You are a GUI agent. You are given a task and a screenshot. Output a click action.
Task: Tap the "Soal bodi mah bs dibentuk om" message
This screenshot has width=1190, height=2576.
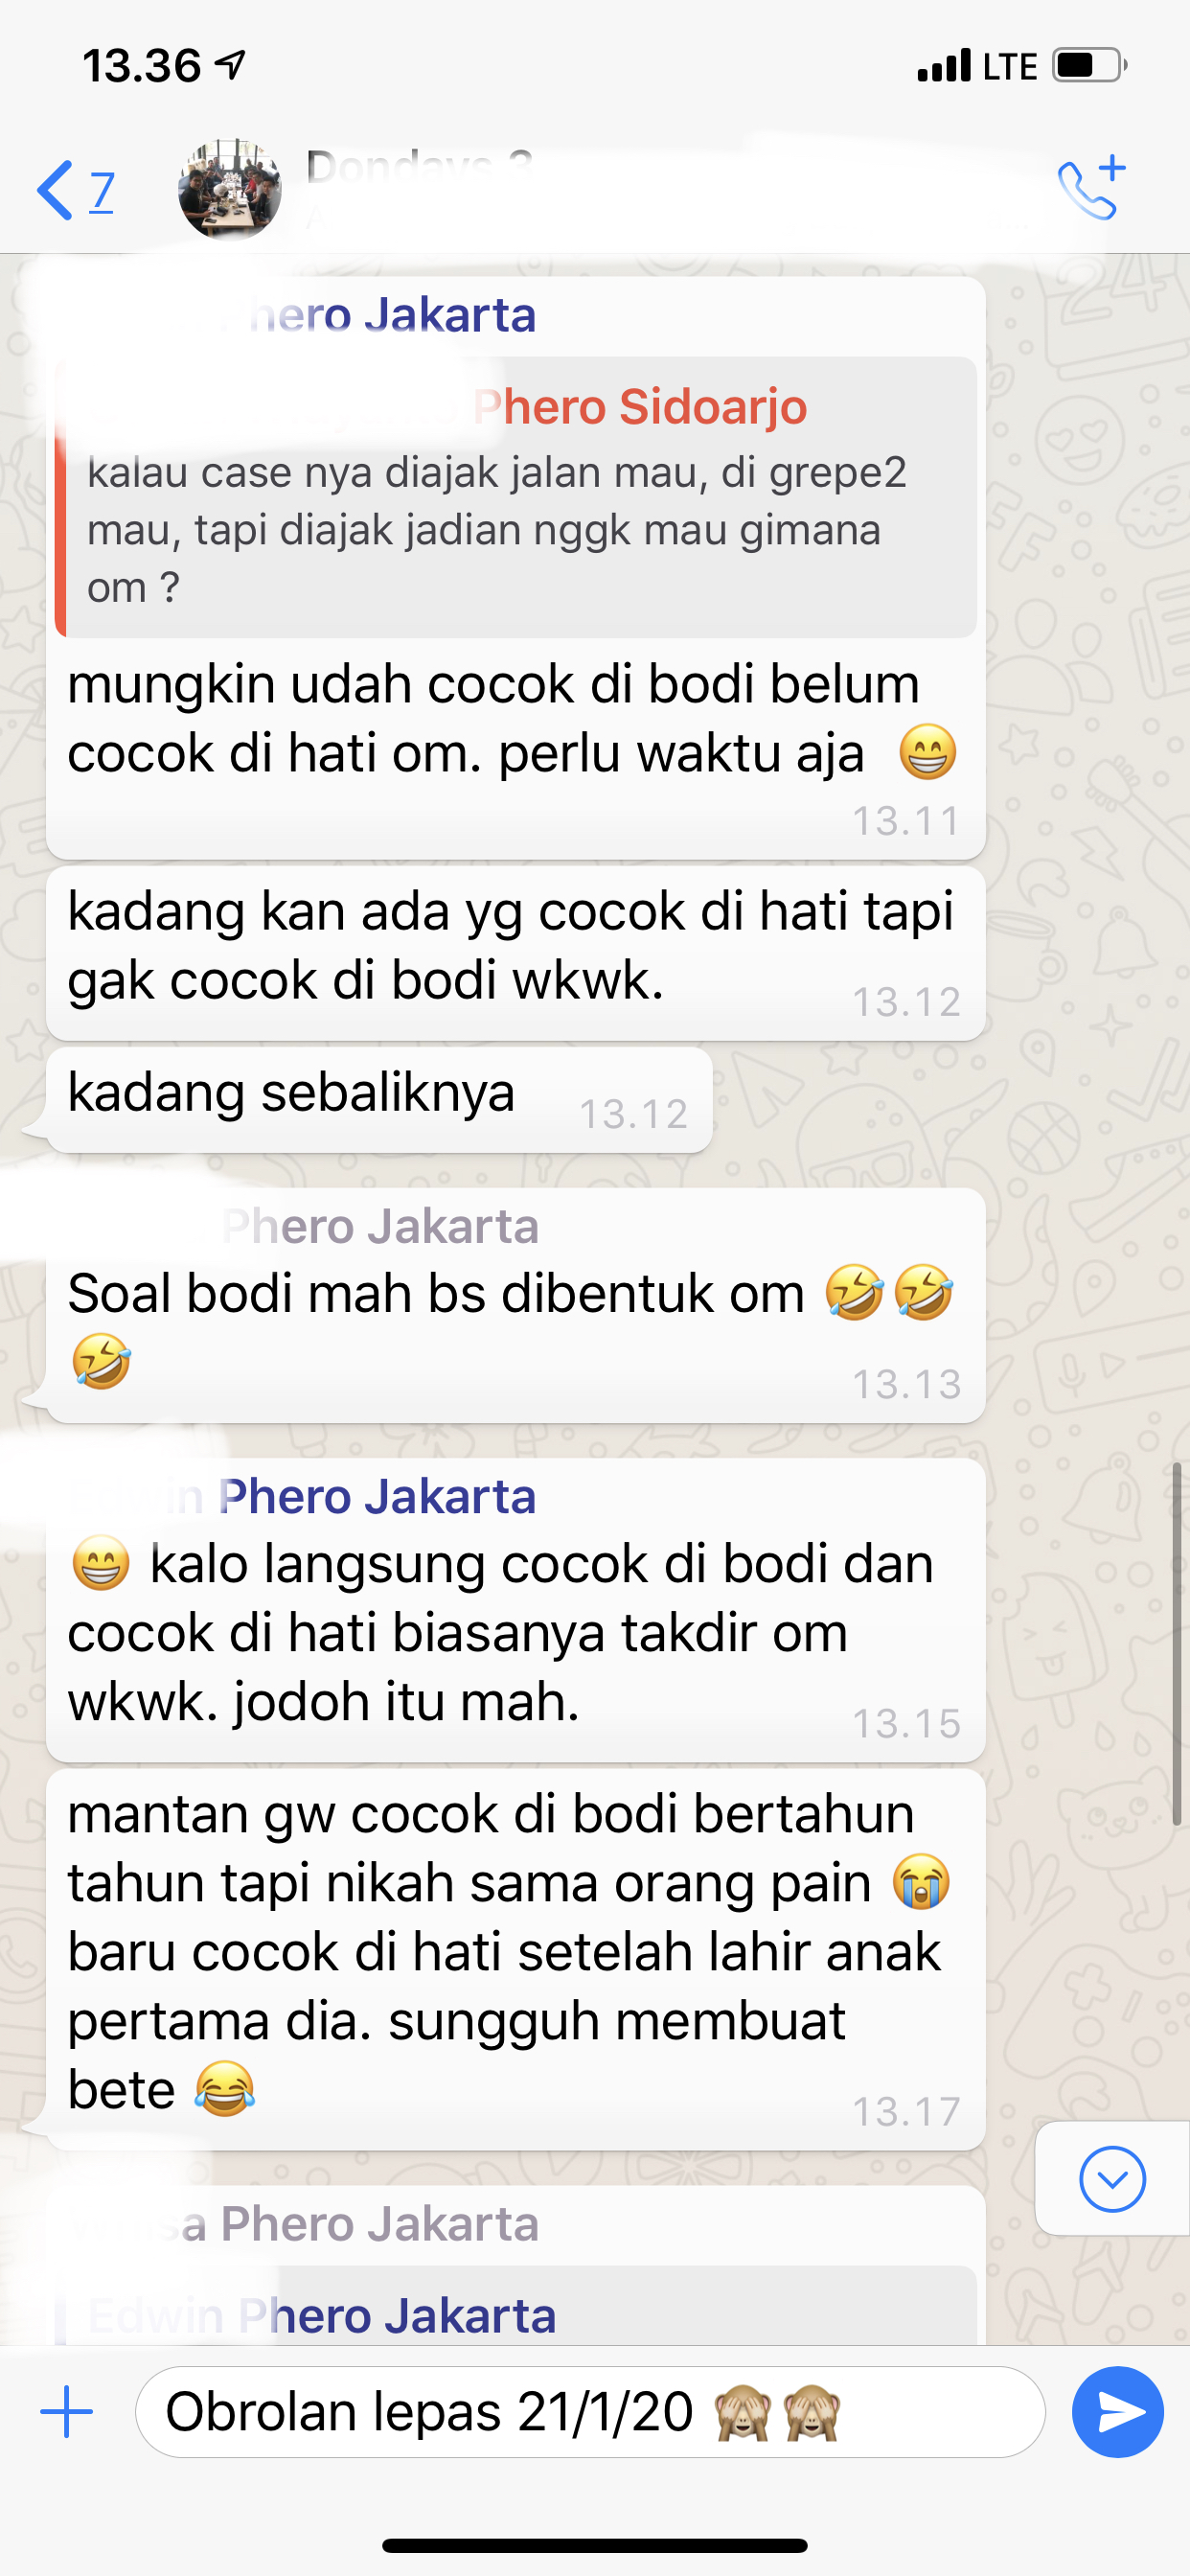(516, 1306)
